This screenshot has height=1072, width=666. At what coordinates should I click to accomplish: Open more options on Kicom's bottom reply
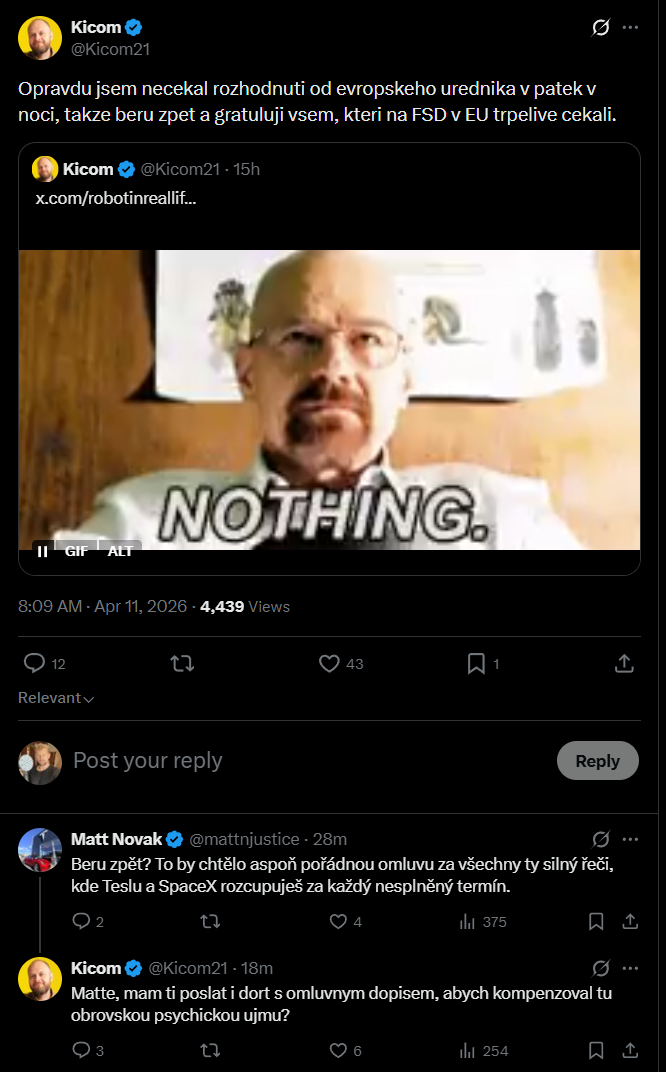coord(630,968)
